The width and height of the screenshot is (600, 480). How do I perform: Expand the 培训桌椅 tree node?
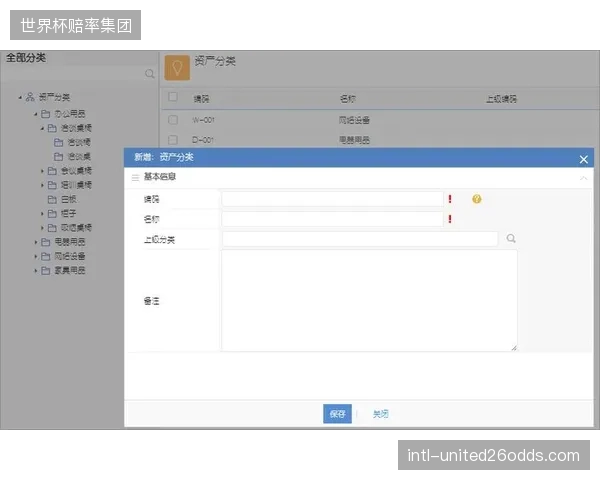[42, 185]
